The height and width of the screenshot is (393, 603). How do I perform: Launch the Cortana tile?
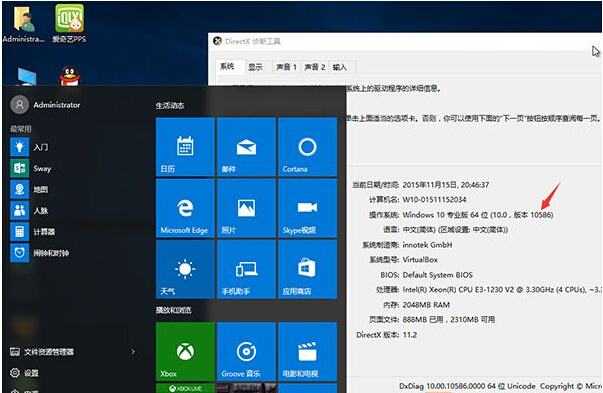[307, 147]
